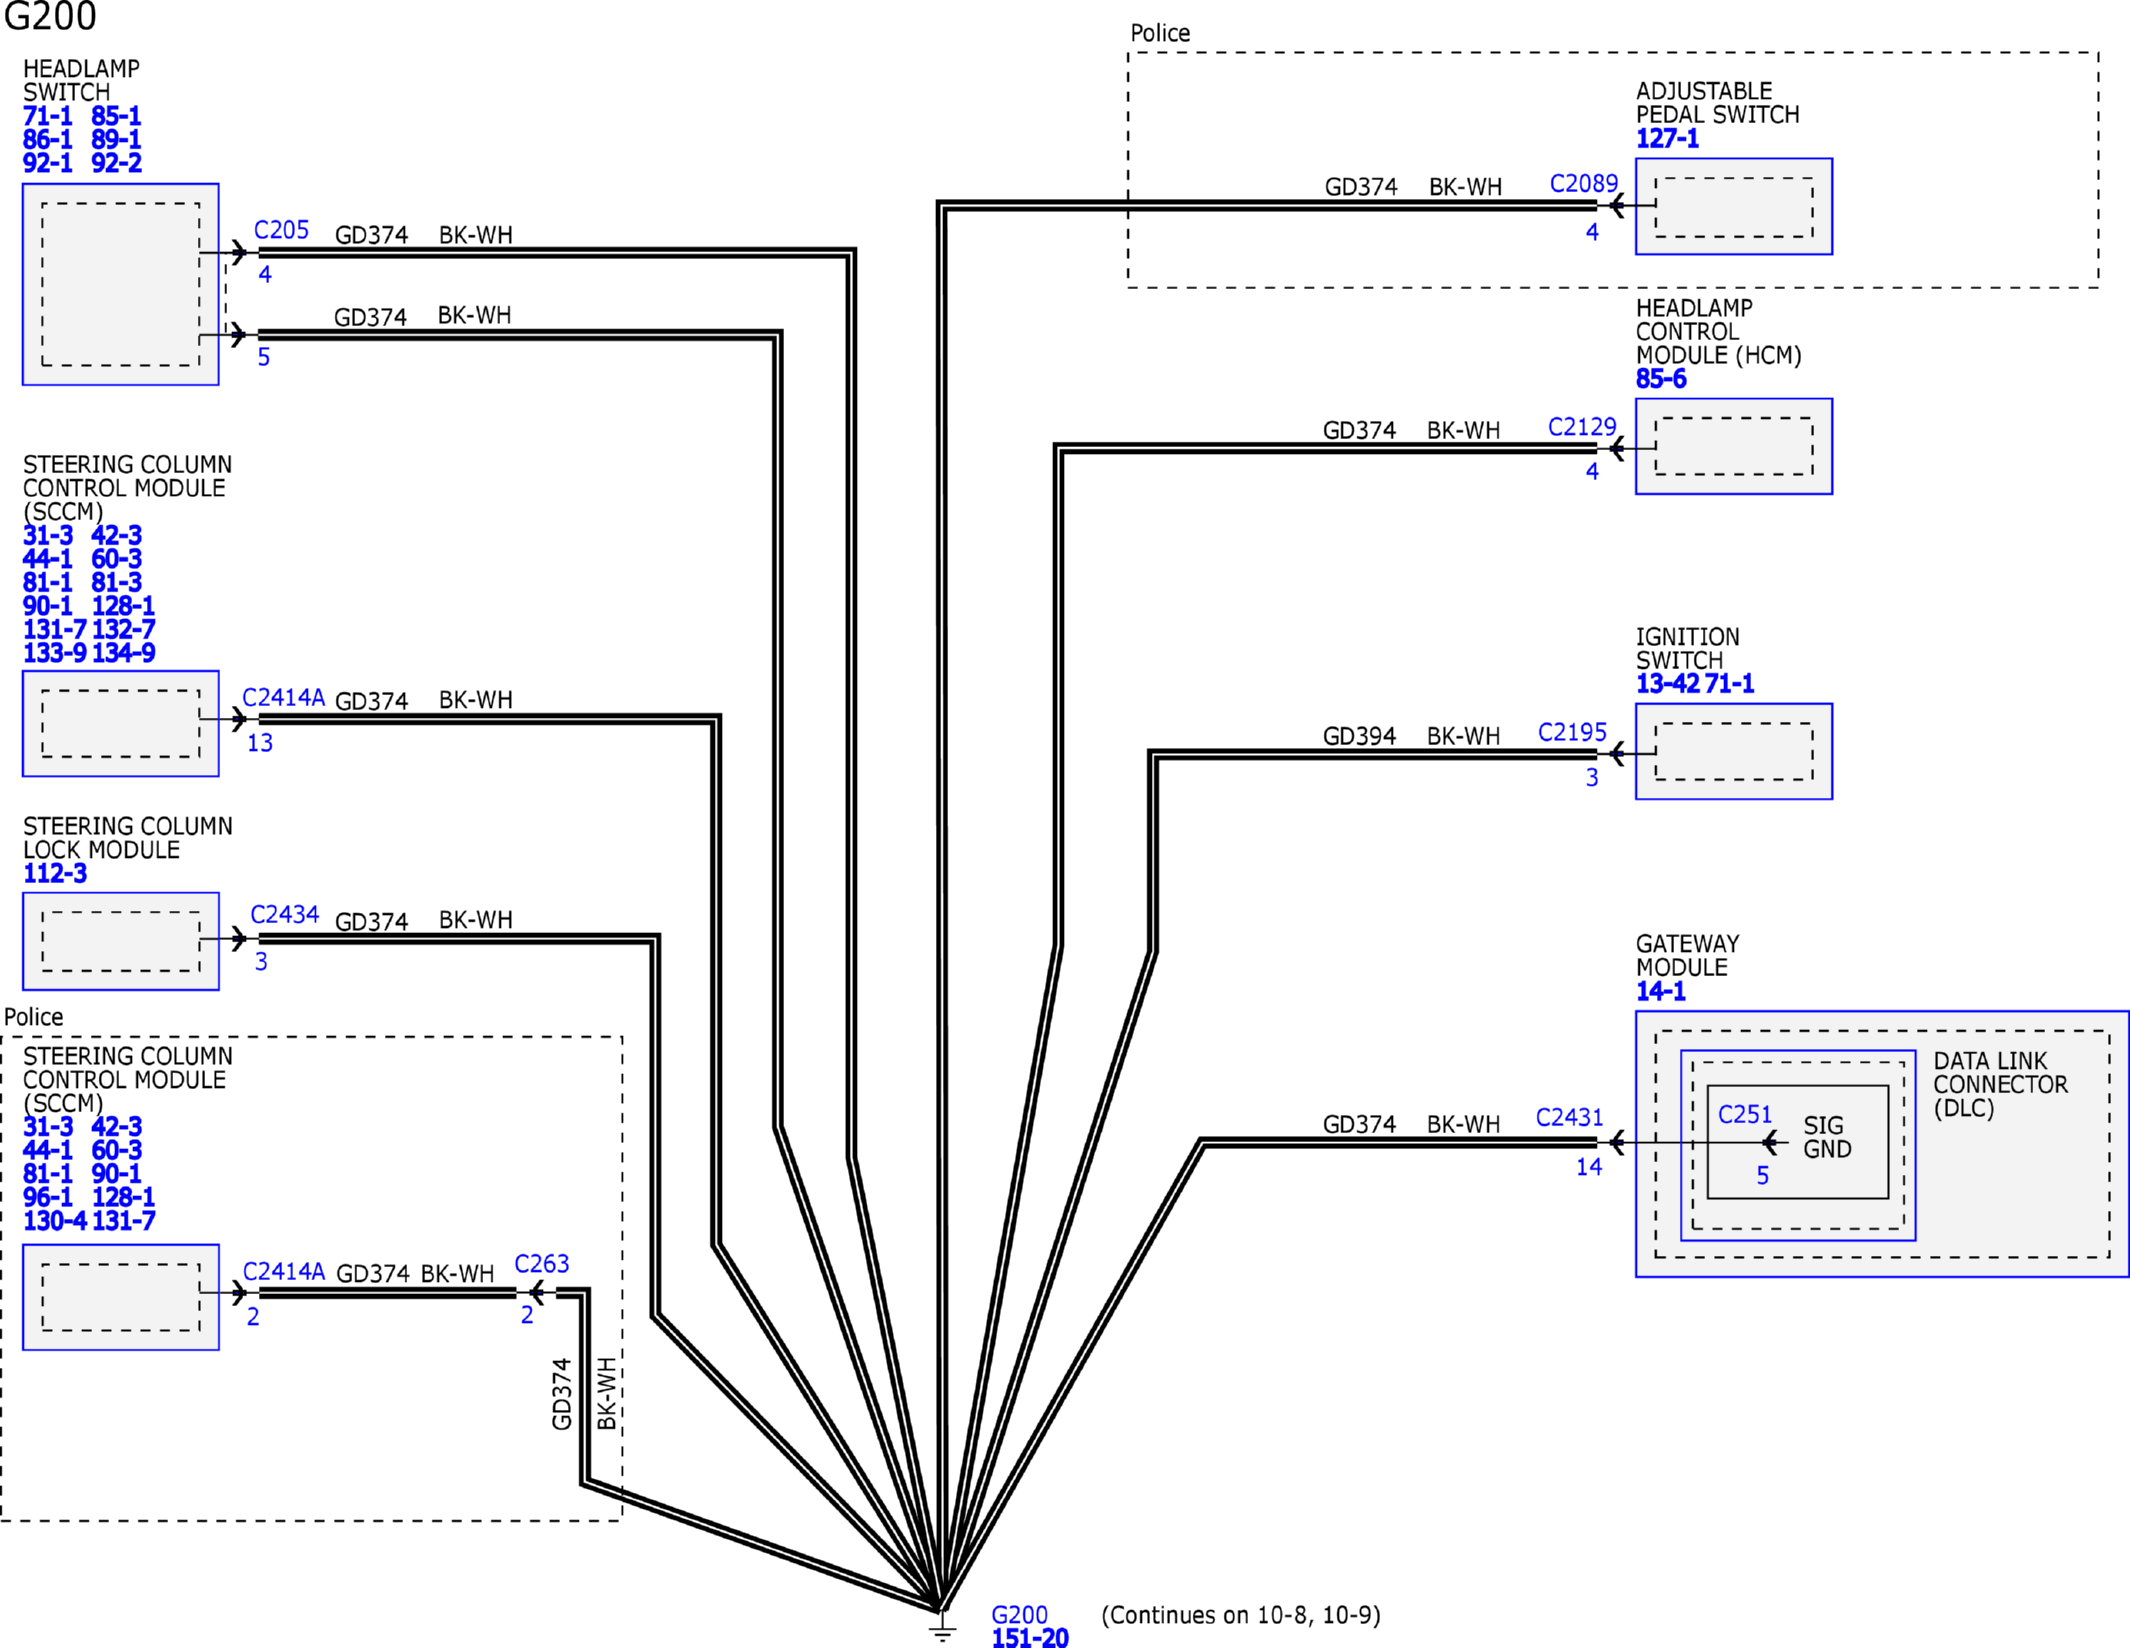Open the 13-42 ignition switch page reference
2130x1648 pixels.
click(1667, 684)
